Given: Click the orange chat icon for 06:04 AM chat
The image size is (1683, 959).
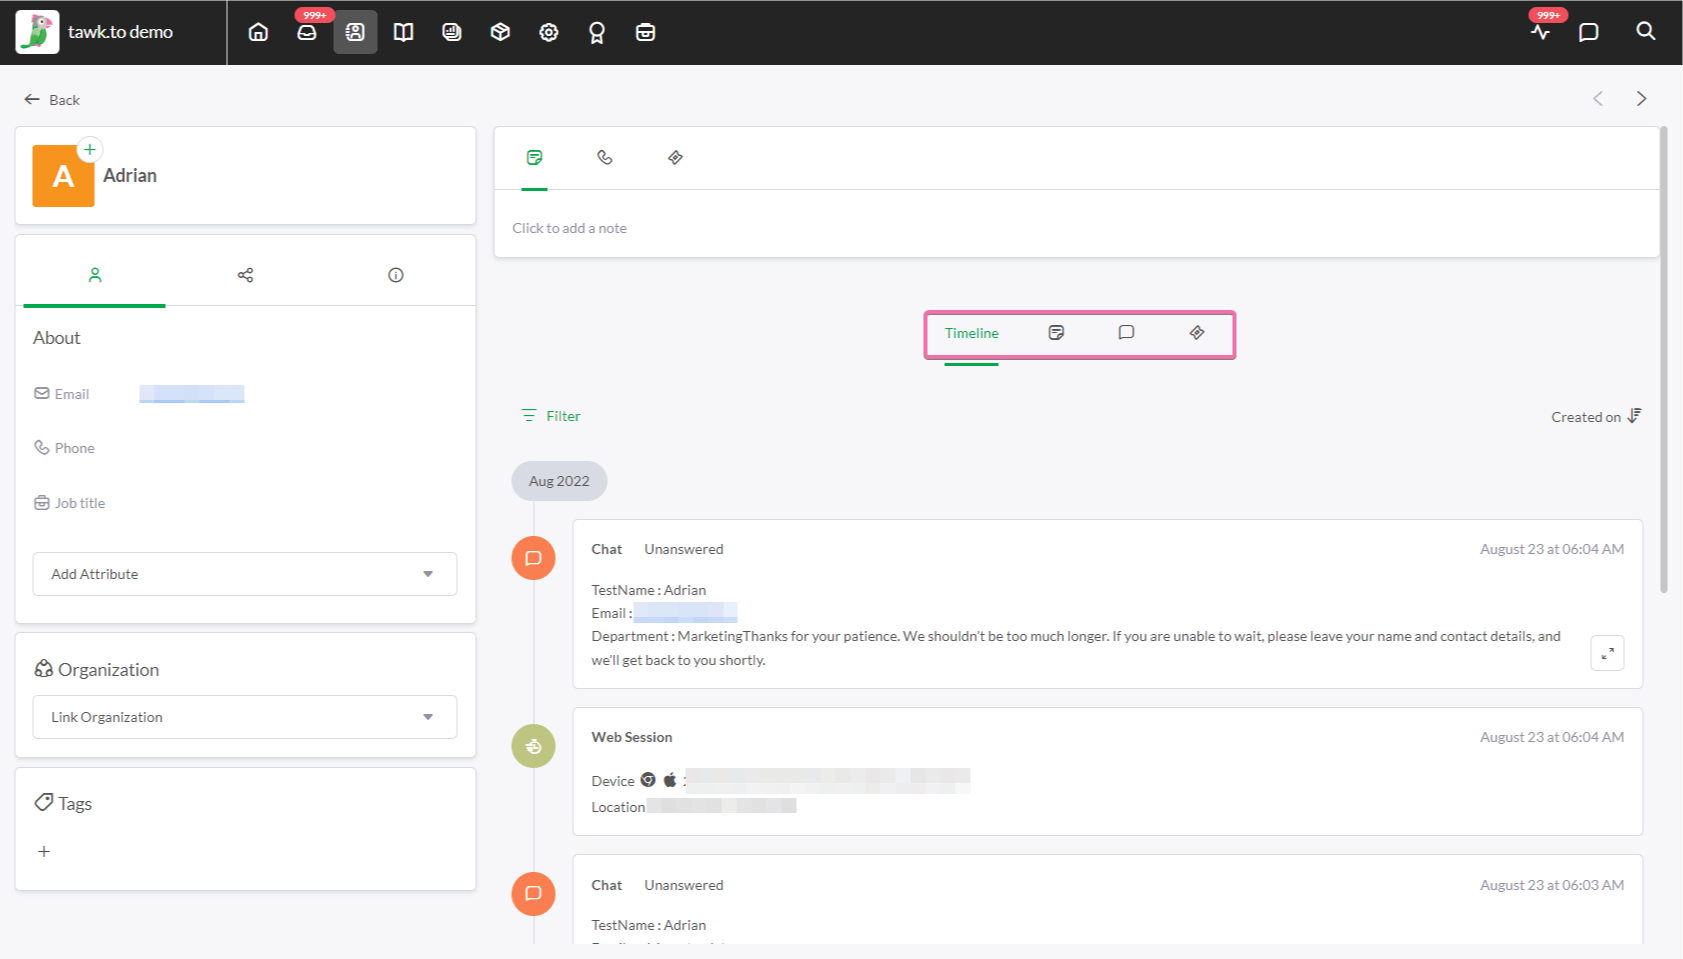Looking at the screenshot, I should (533, 558).
